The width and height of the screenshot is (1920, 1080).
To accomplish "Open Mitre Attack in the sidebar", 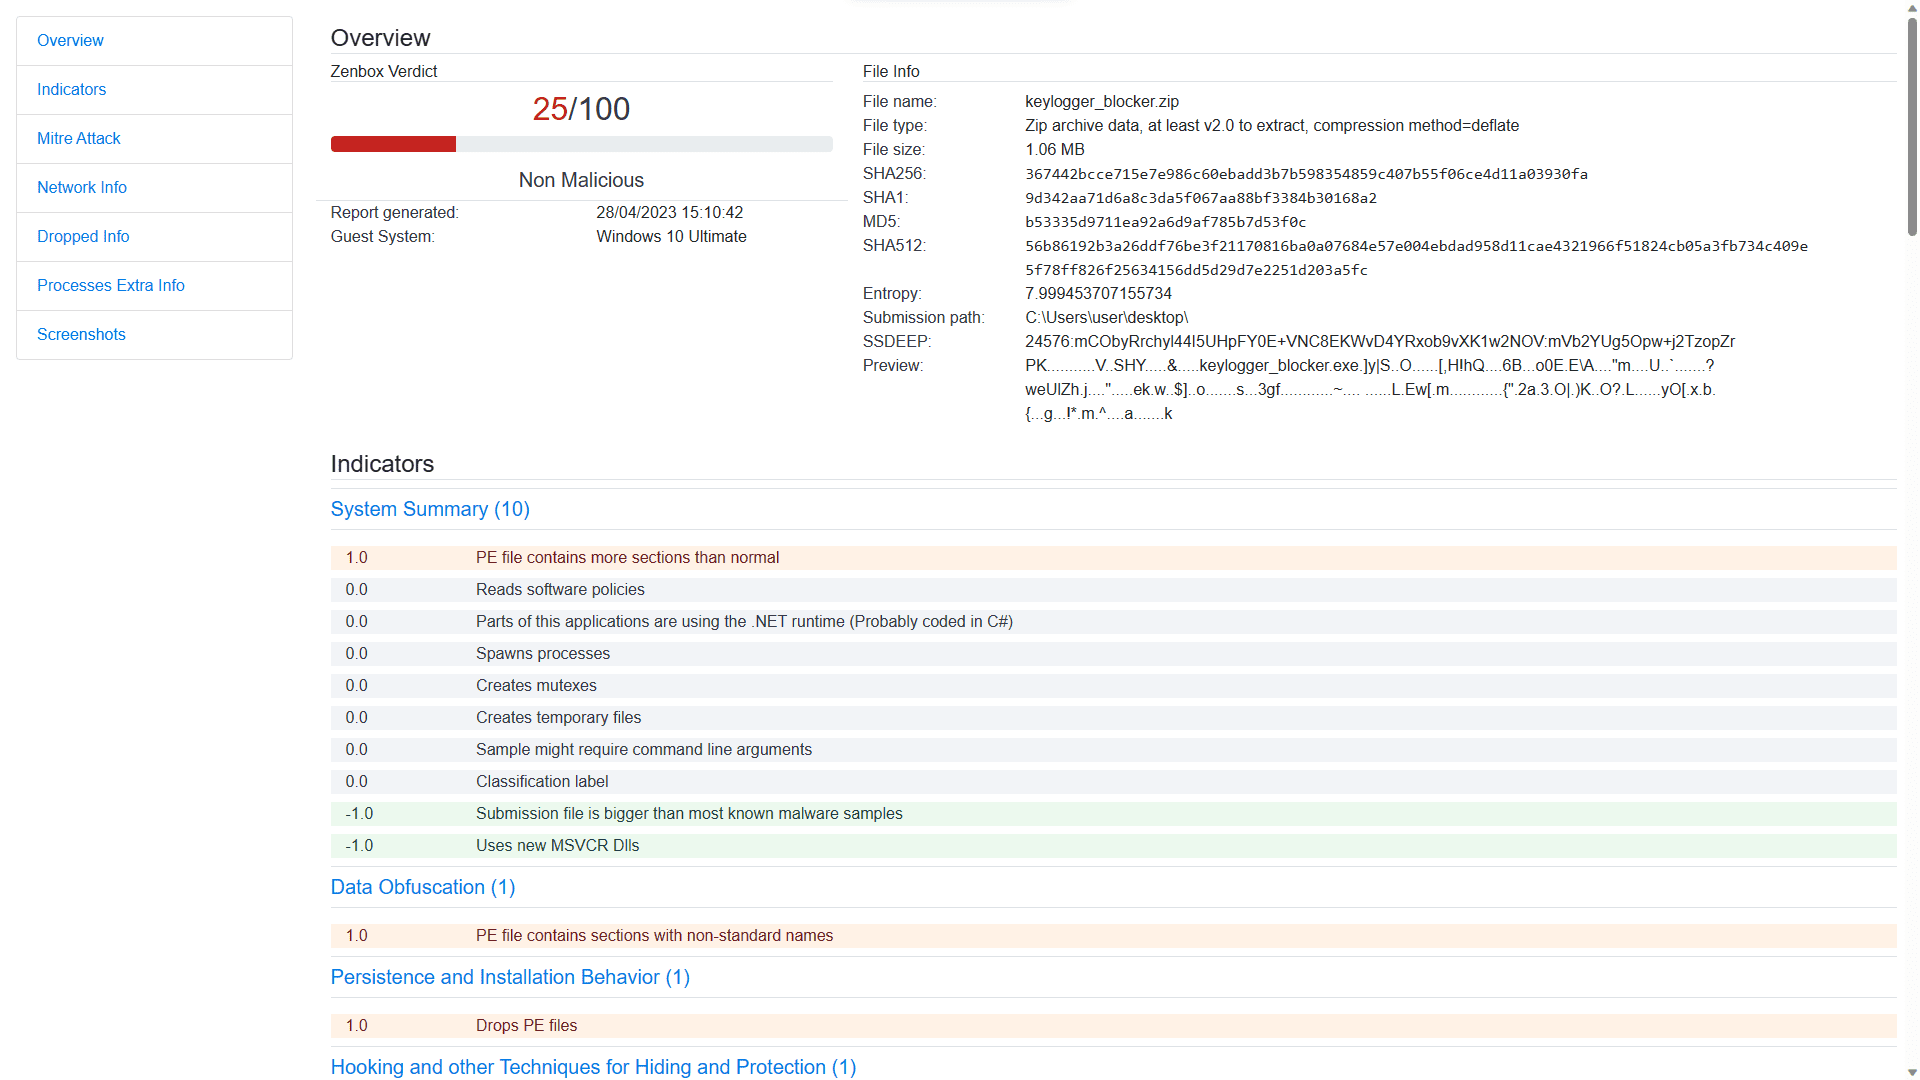I will (x=78, y=139).
